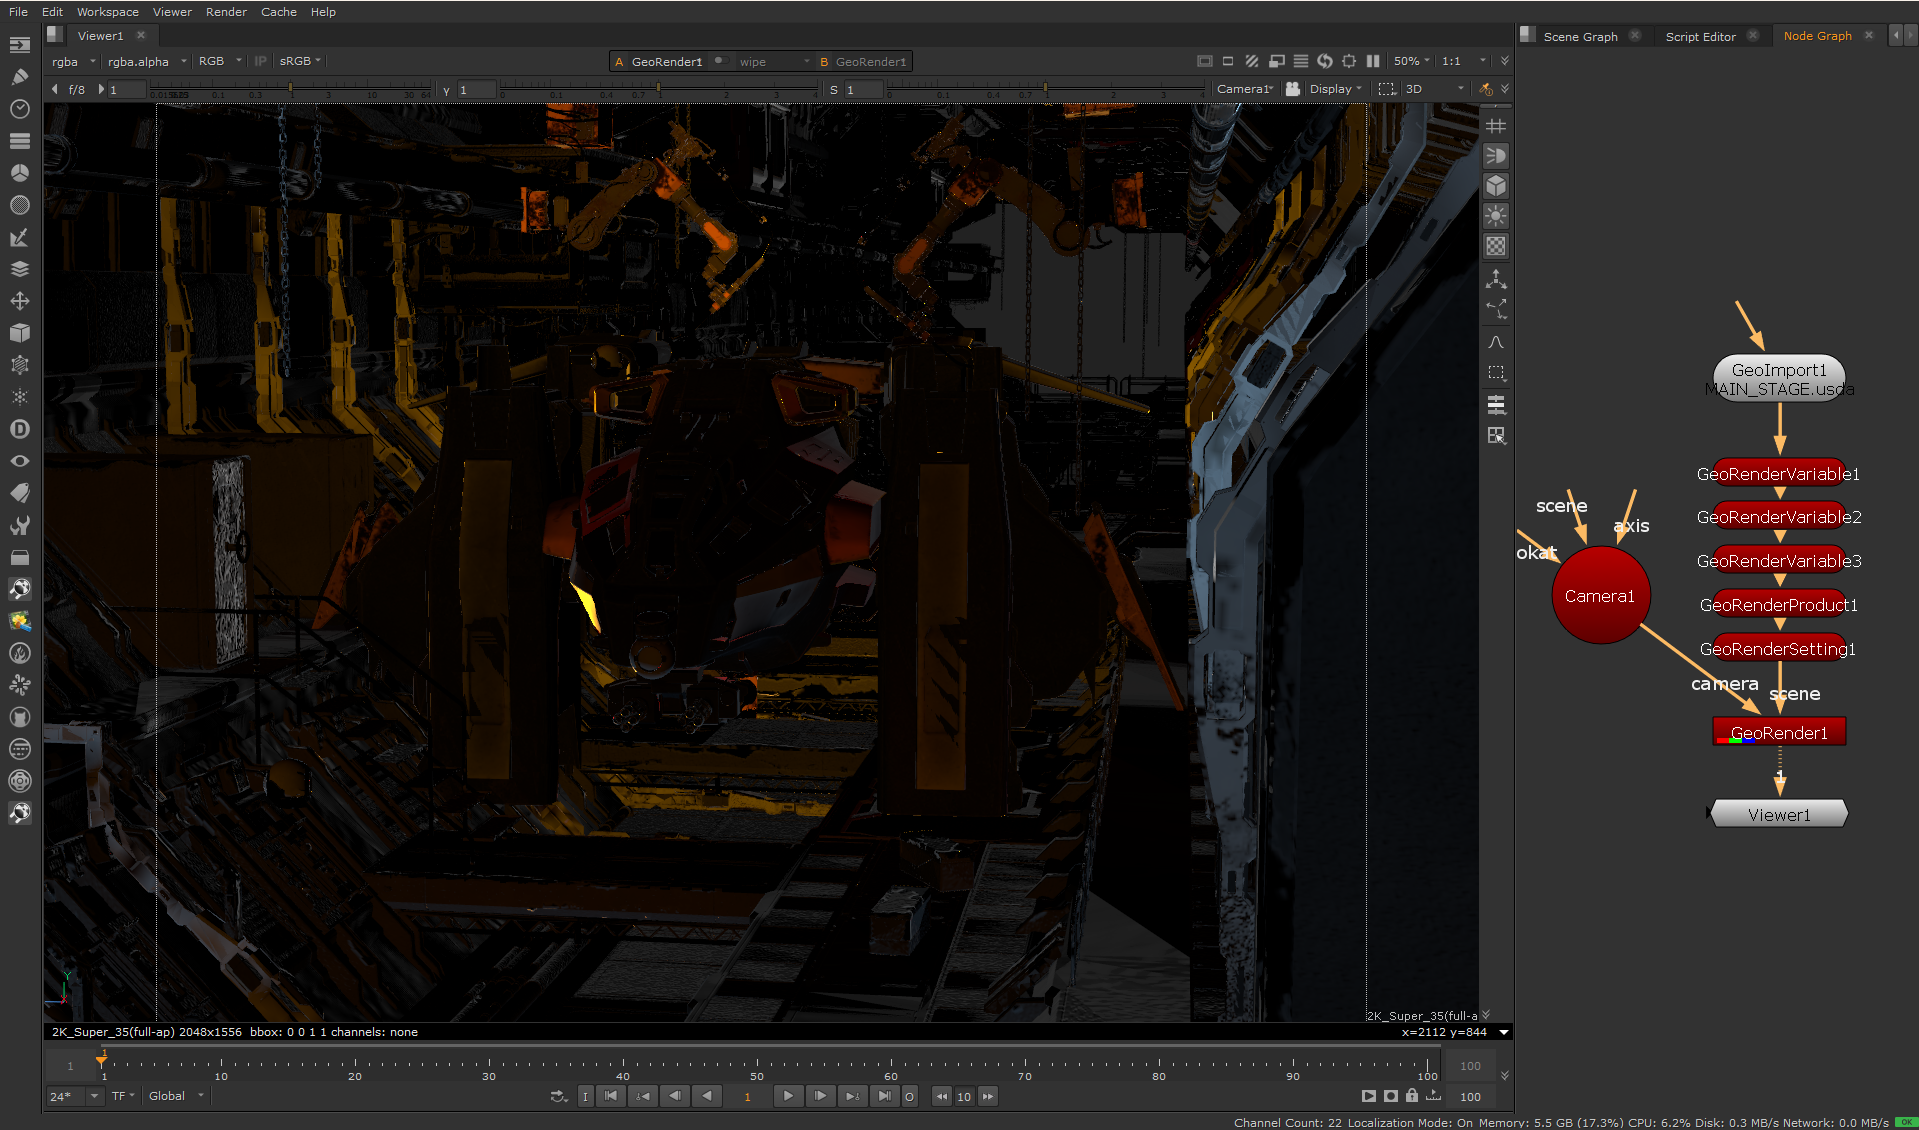The height and width of the screenshot is (1130, 1919).
Task: Open the Render menu
Action: click(226, 12)
